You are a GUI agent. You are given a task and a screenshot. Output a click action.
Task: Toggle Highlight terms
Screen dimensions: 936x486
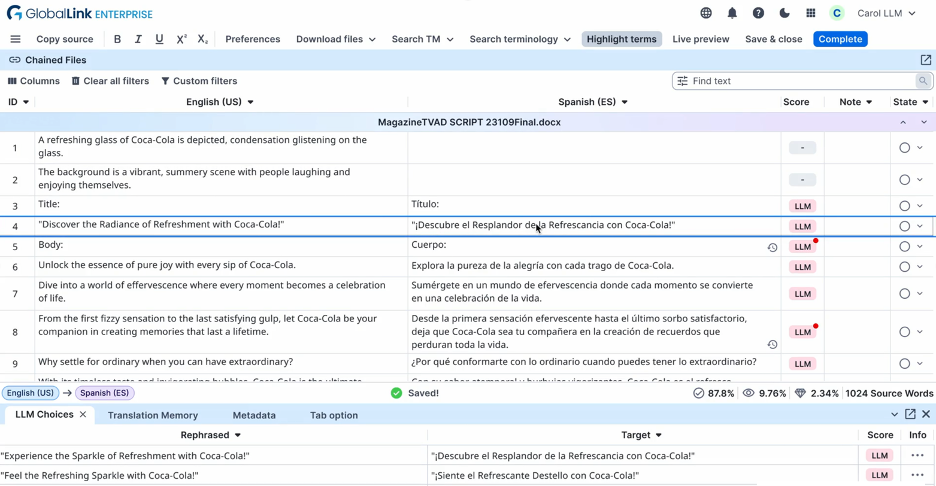click(x=621, y=39)
